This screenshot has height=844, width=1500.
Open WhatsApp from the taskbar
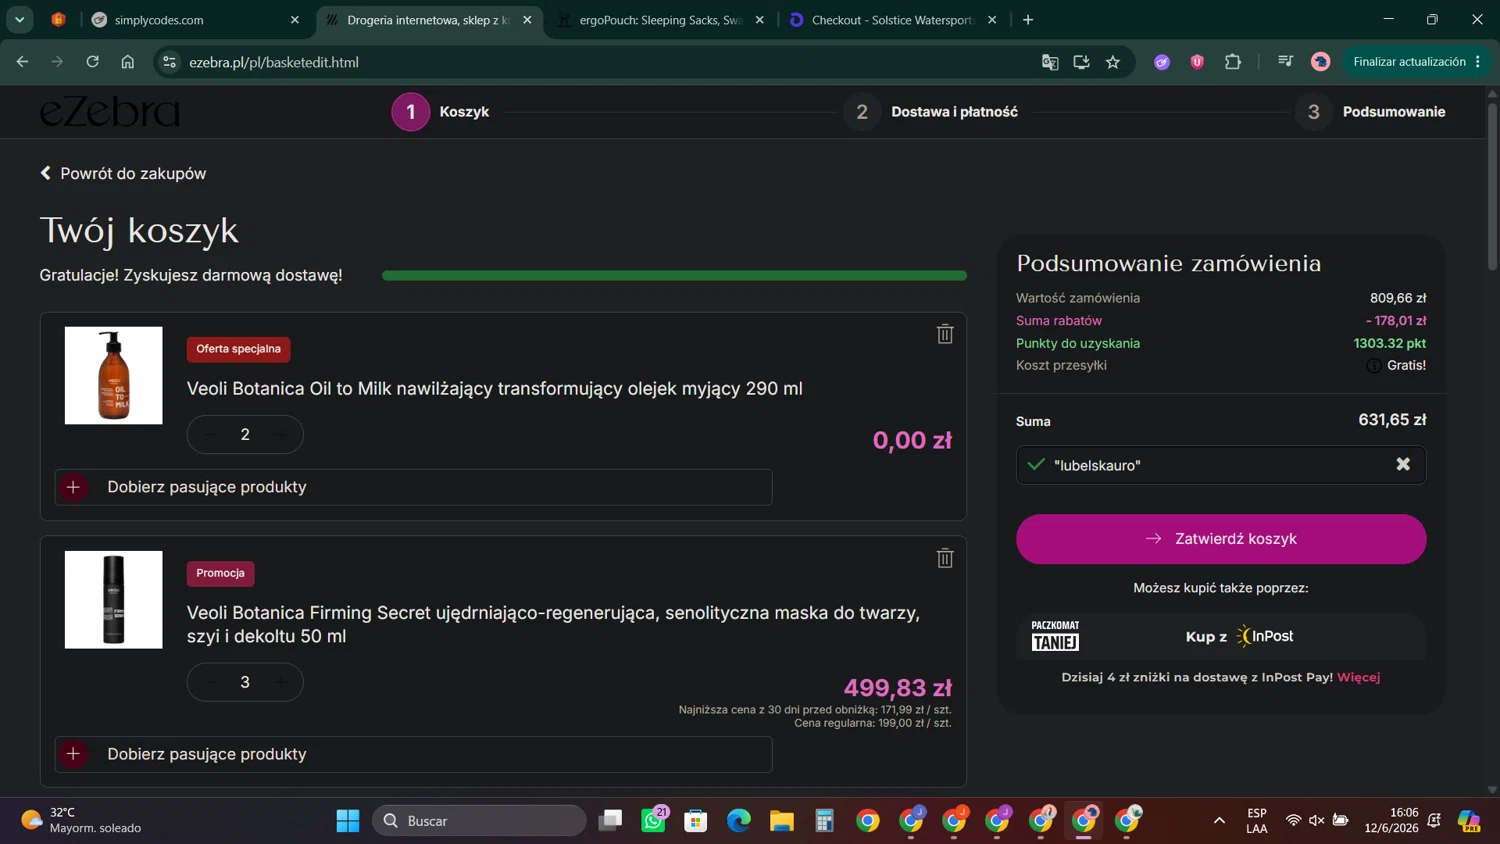pyautogui.click(x=654, y=821)
